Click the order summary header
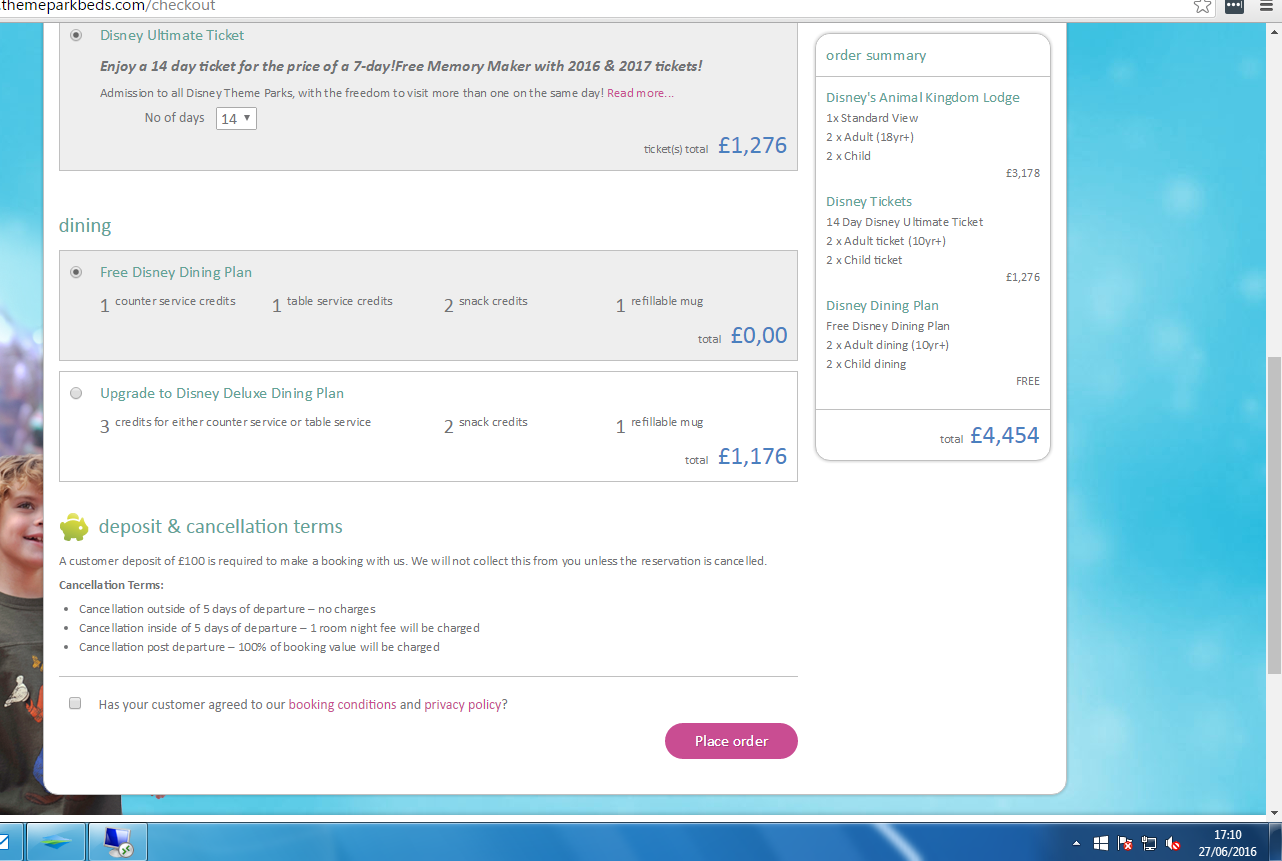The image size is (1282, 861). pyautogui.click(x=876, y=55)
